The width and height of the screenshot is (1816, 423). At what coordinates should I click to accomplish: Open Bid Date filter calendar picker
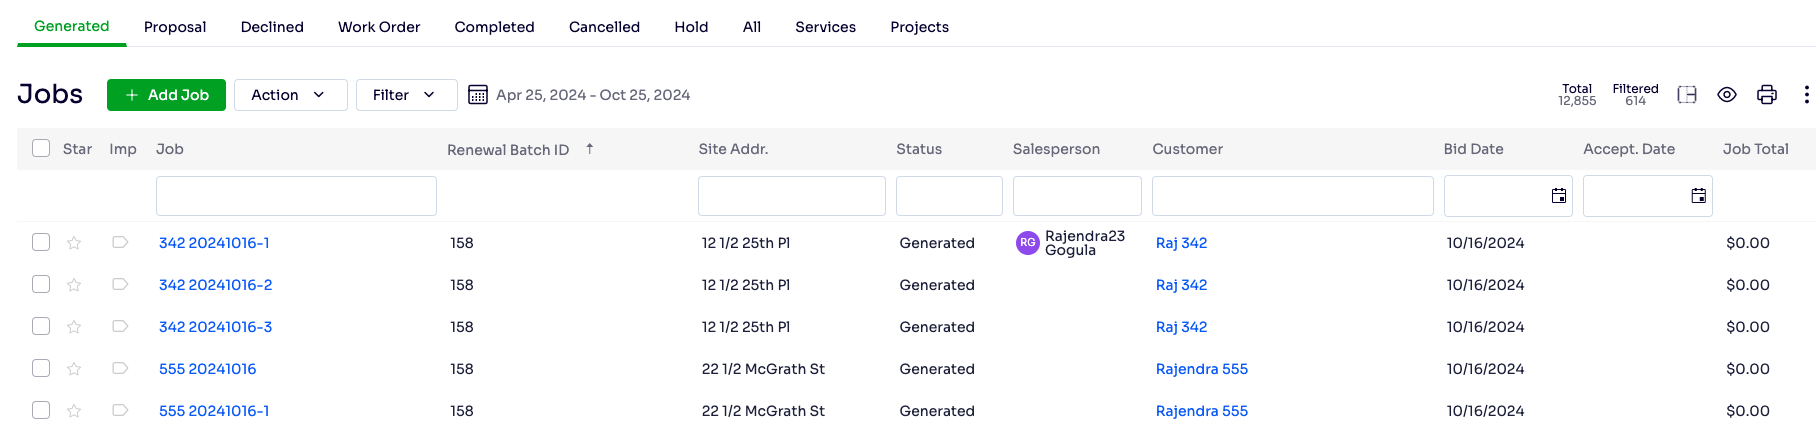coord(1558,196)
